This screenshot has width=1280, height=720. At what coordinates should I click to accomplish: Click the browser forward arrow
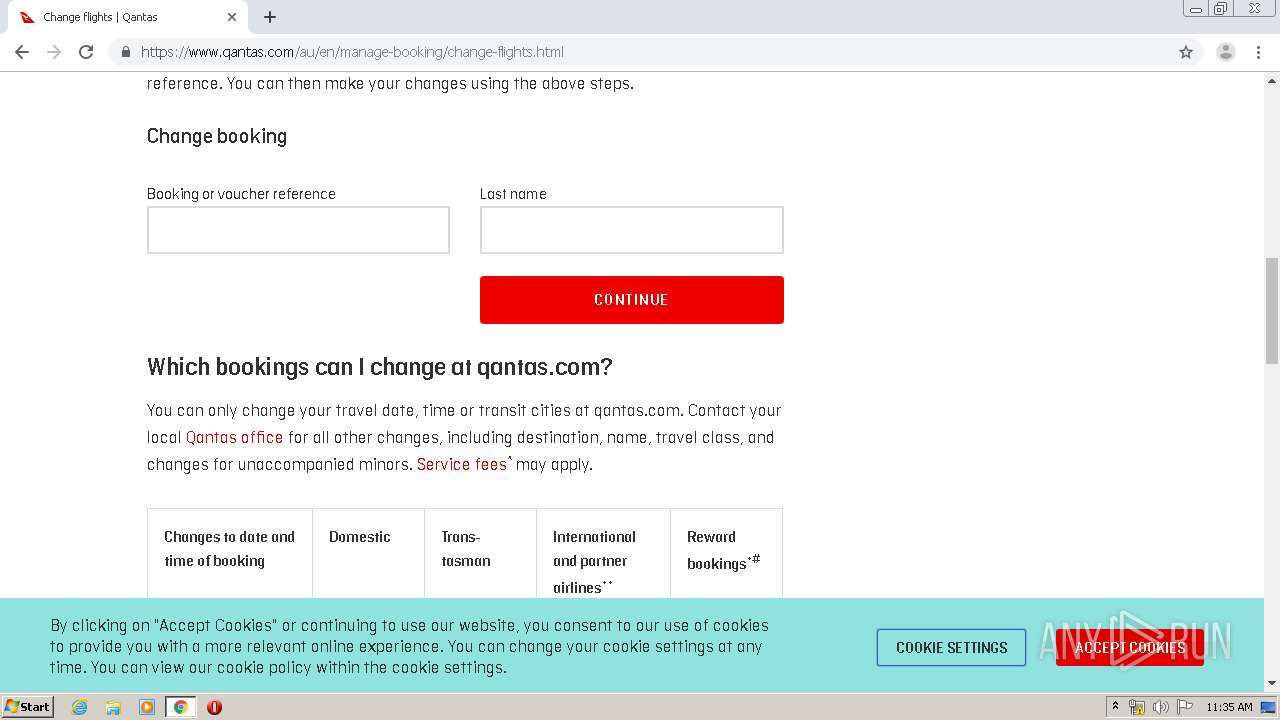54,52
